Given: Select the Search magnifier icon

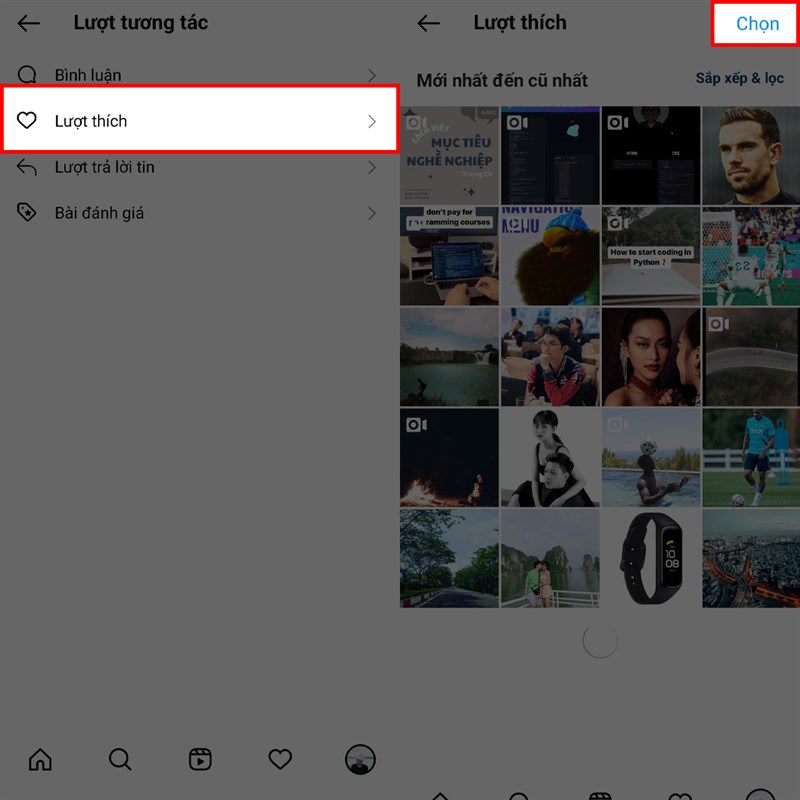Looking at the screenshot, I should [x=120, y=760].
